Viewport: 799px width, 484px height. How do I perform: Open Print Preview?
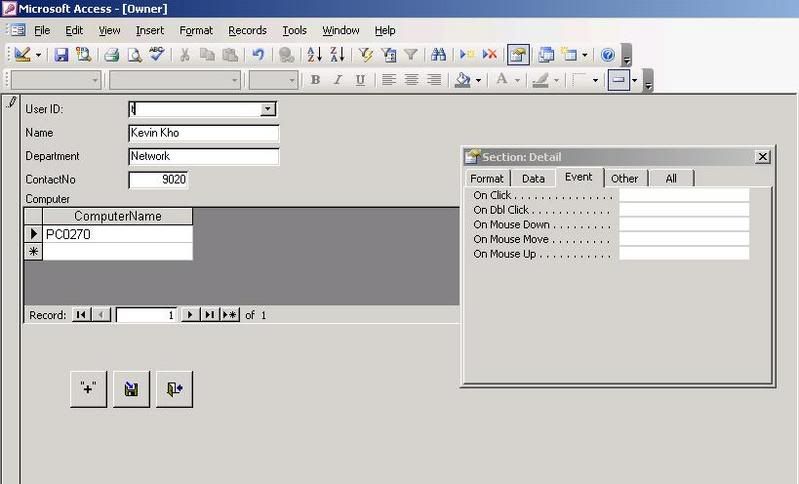[x=134, y=55]
